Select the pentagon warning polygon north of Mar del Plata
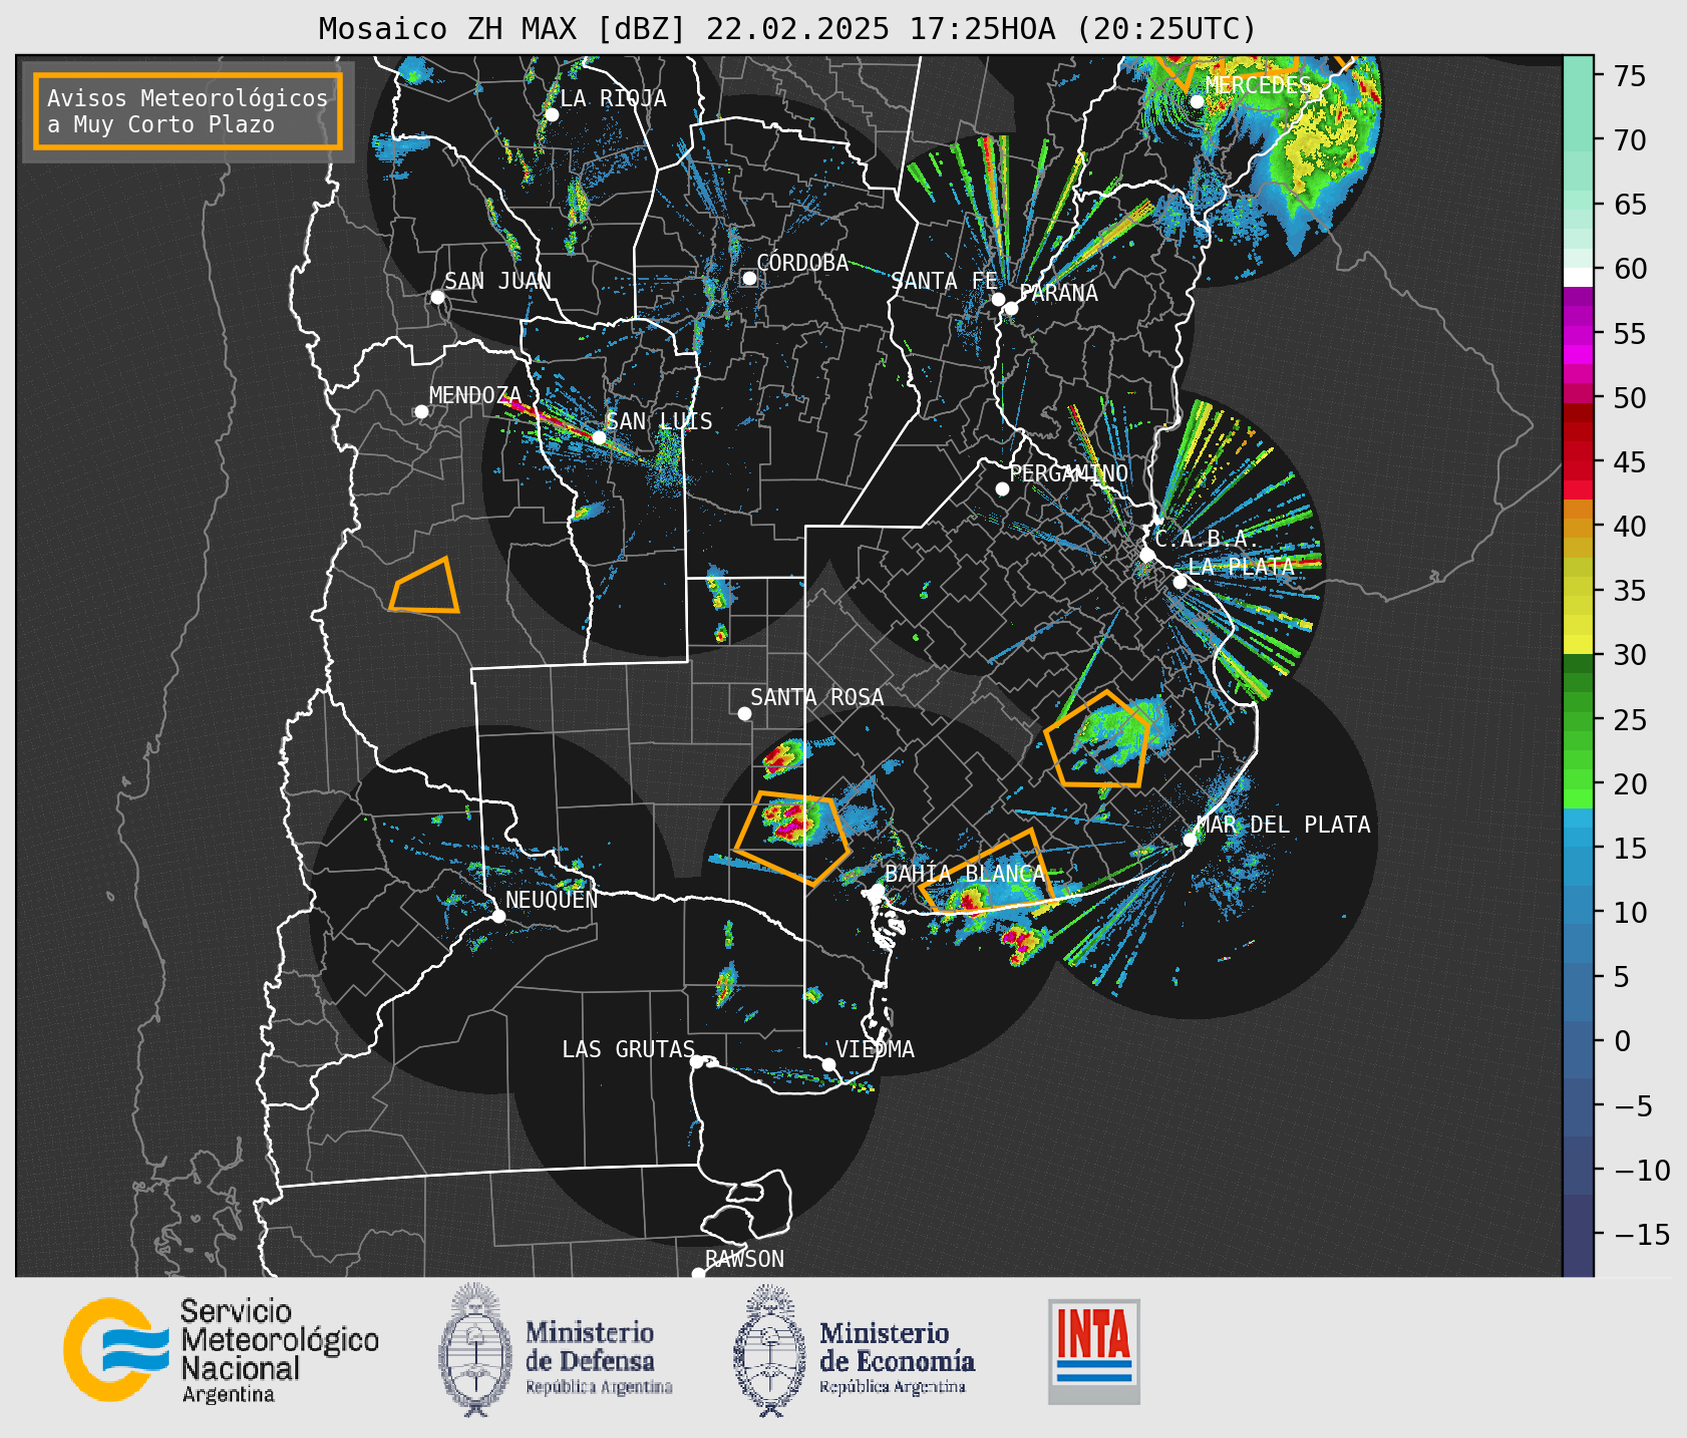Viewport: 1687px width, 1438px height. [1098, 738]
